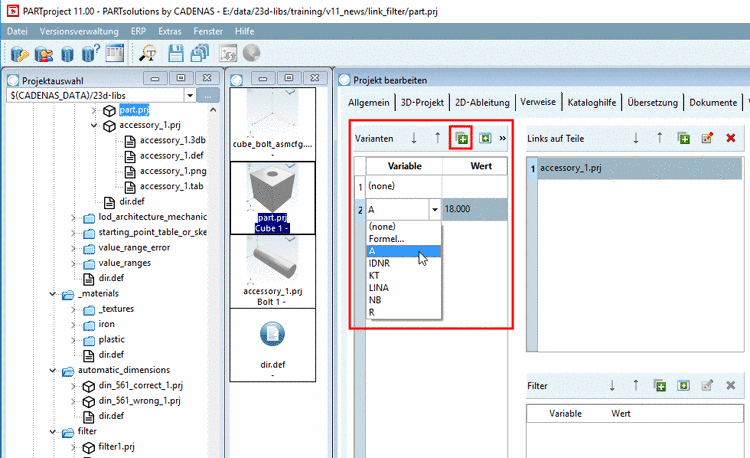The image size is (750, 458).
Task: Click the greyed import export toolbar icon
Action: point(228,53)
